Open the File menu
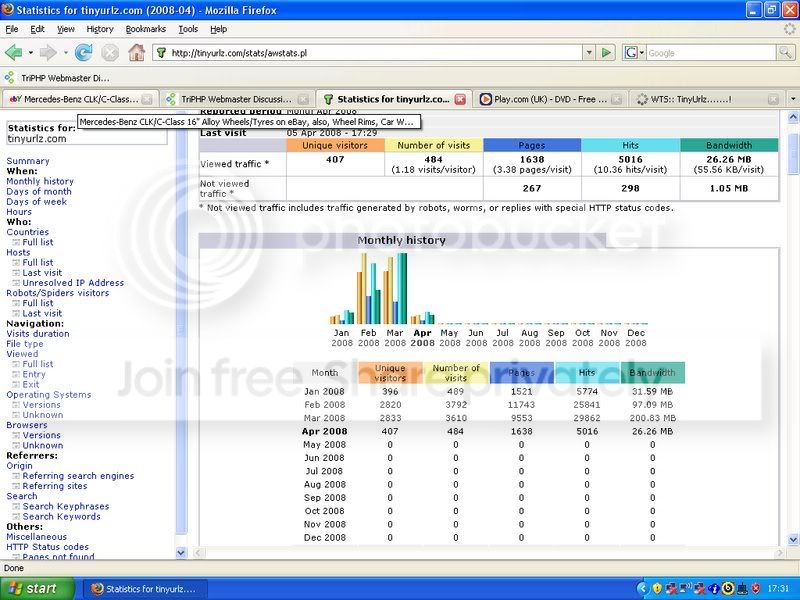 [12, 29]
